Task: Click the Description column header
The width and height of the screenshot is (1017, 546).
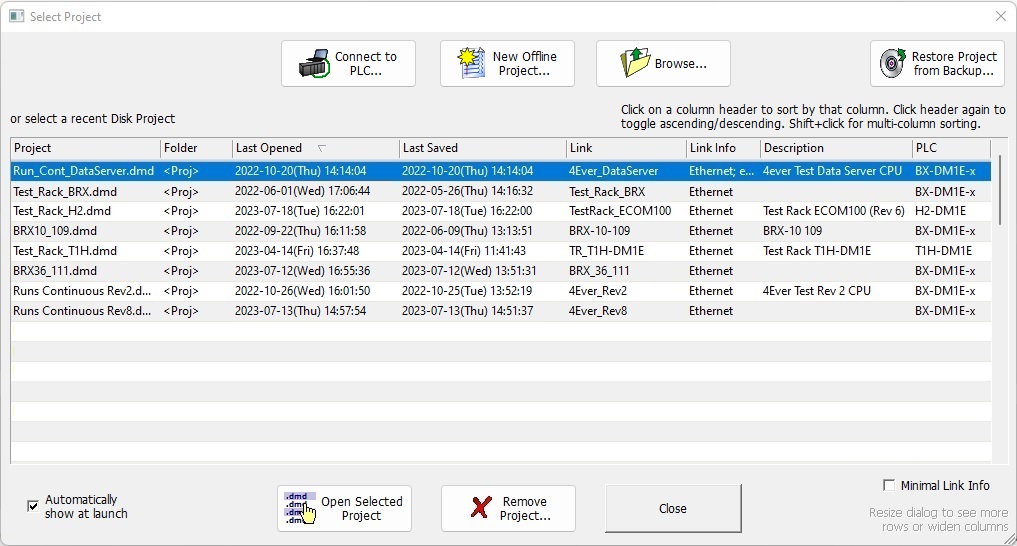Action: click(x=794, y=148)
